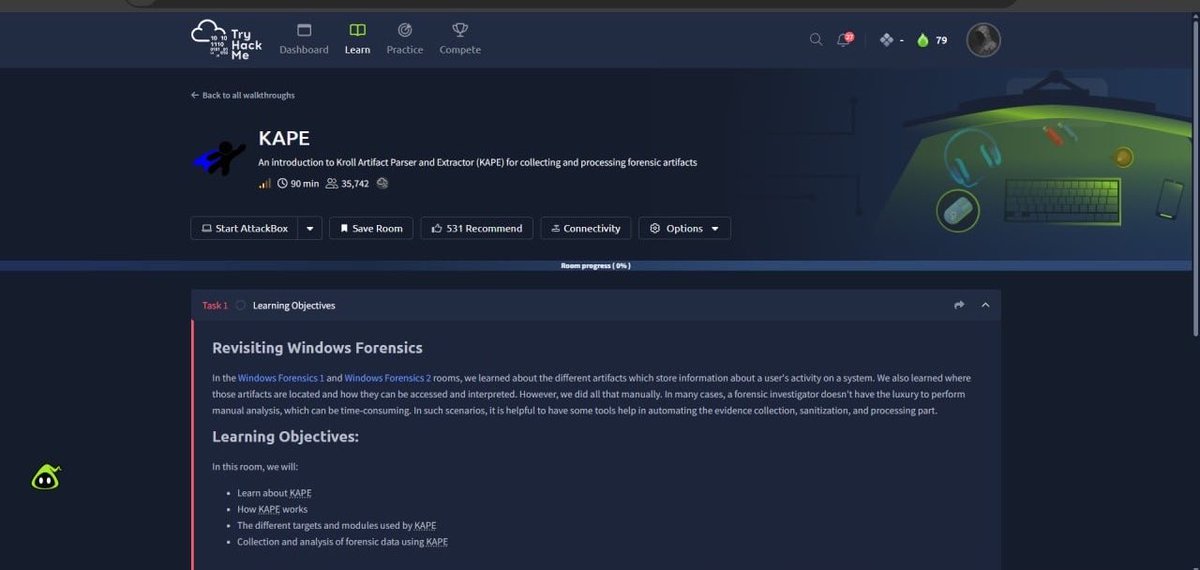The image size is (1200, 570).
Task: Open the user profile avatar
Action: pyautogui.click(x=983, y=40)
